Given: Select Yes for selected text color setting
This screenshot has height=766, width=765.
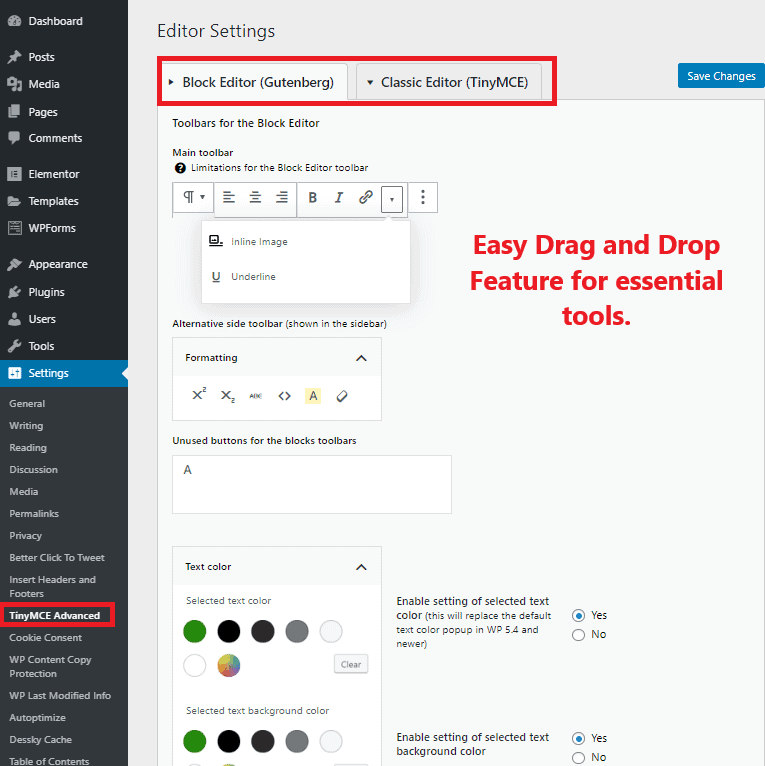Looking at the screenshot, I should point(578,616).
